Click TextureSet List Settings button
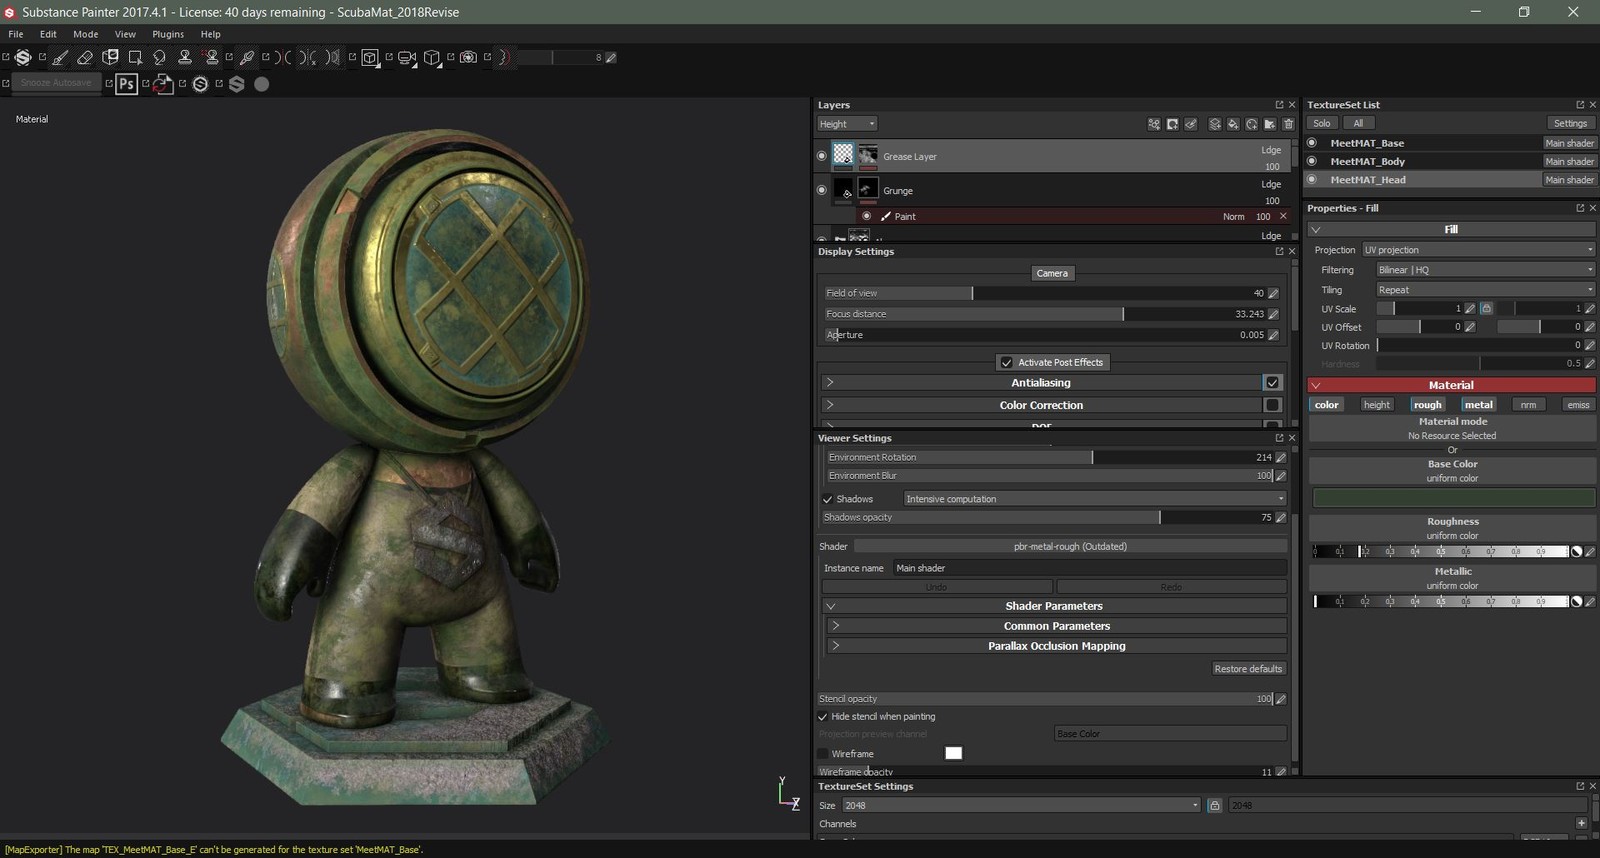This screenshot has height=858, width=1600. [1570, 123]
